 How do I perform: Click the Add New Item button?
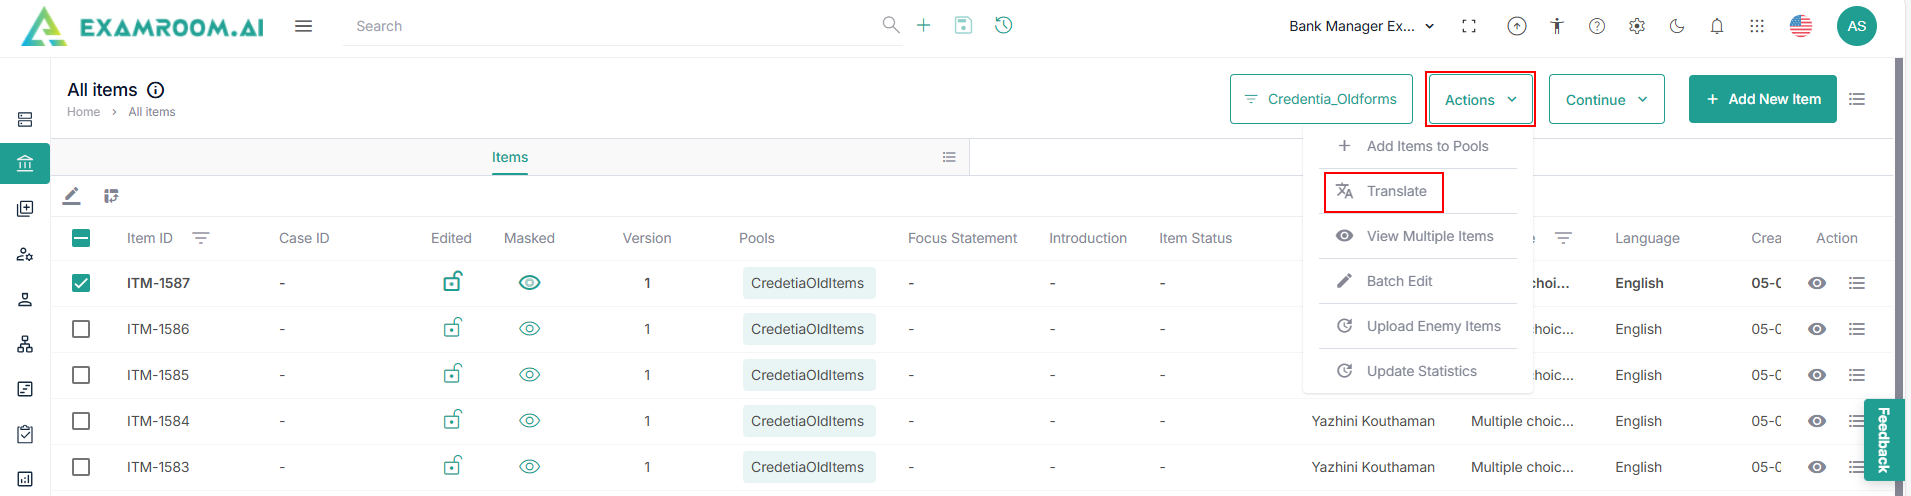pos(1762,99)
